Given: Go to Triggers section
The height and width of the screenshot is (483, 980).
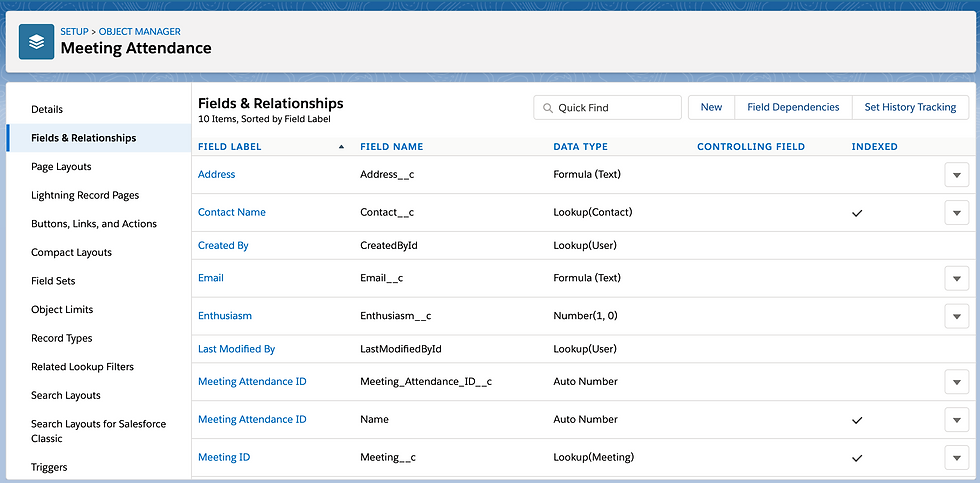Looking at the screenshot, I should [49, 467].
